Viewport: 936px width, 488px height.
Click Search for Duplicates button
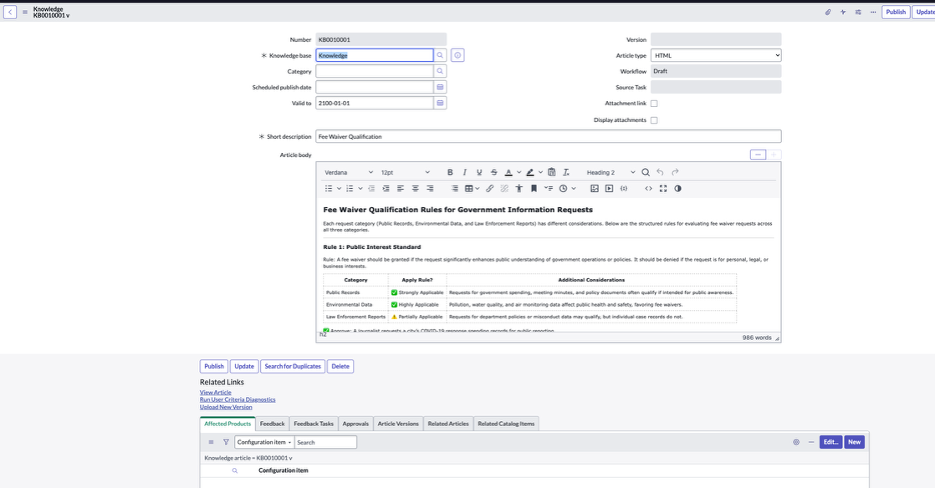(292, 366)
